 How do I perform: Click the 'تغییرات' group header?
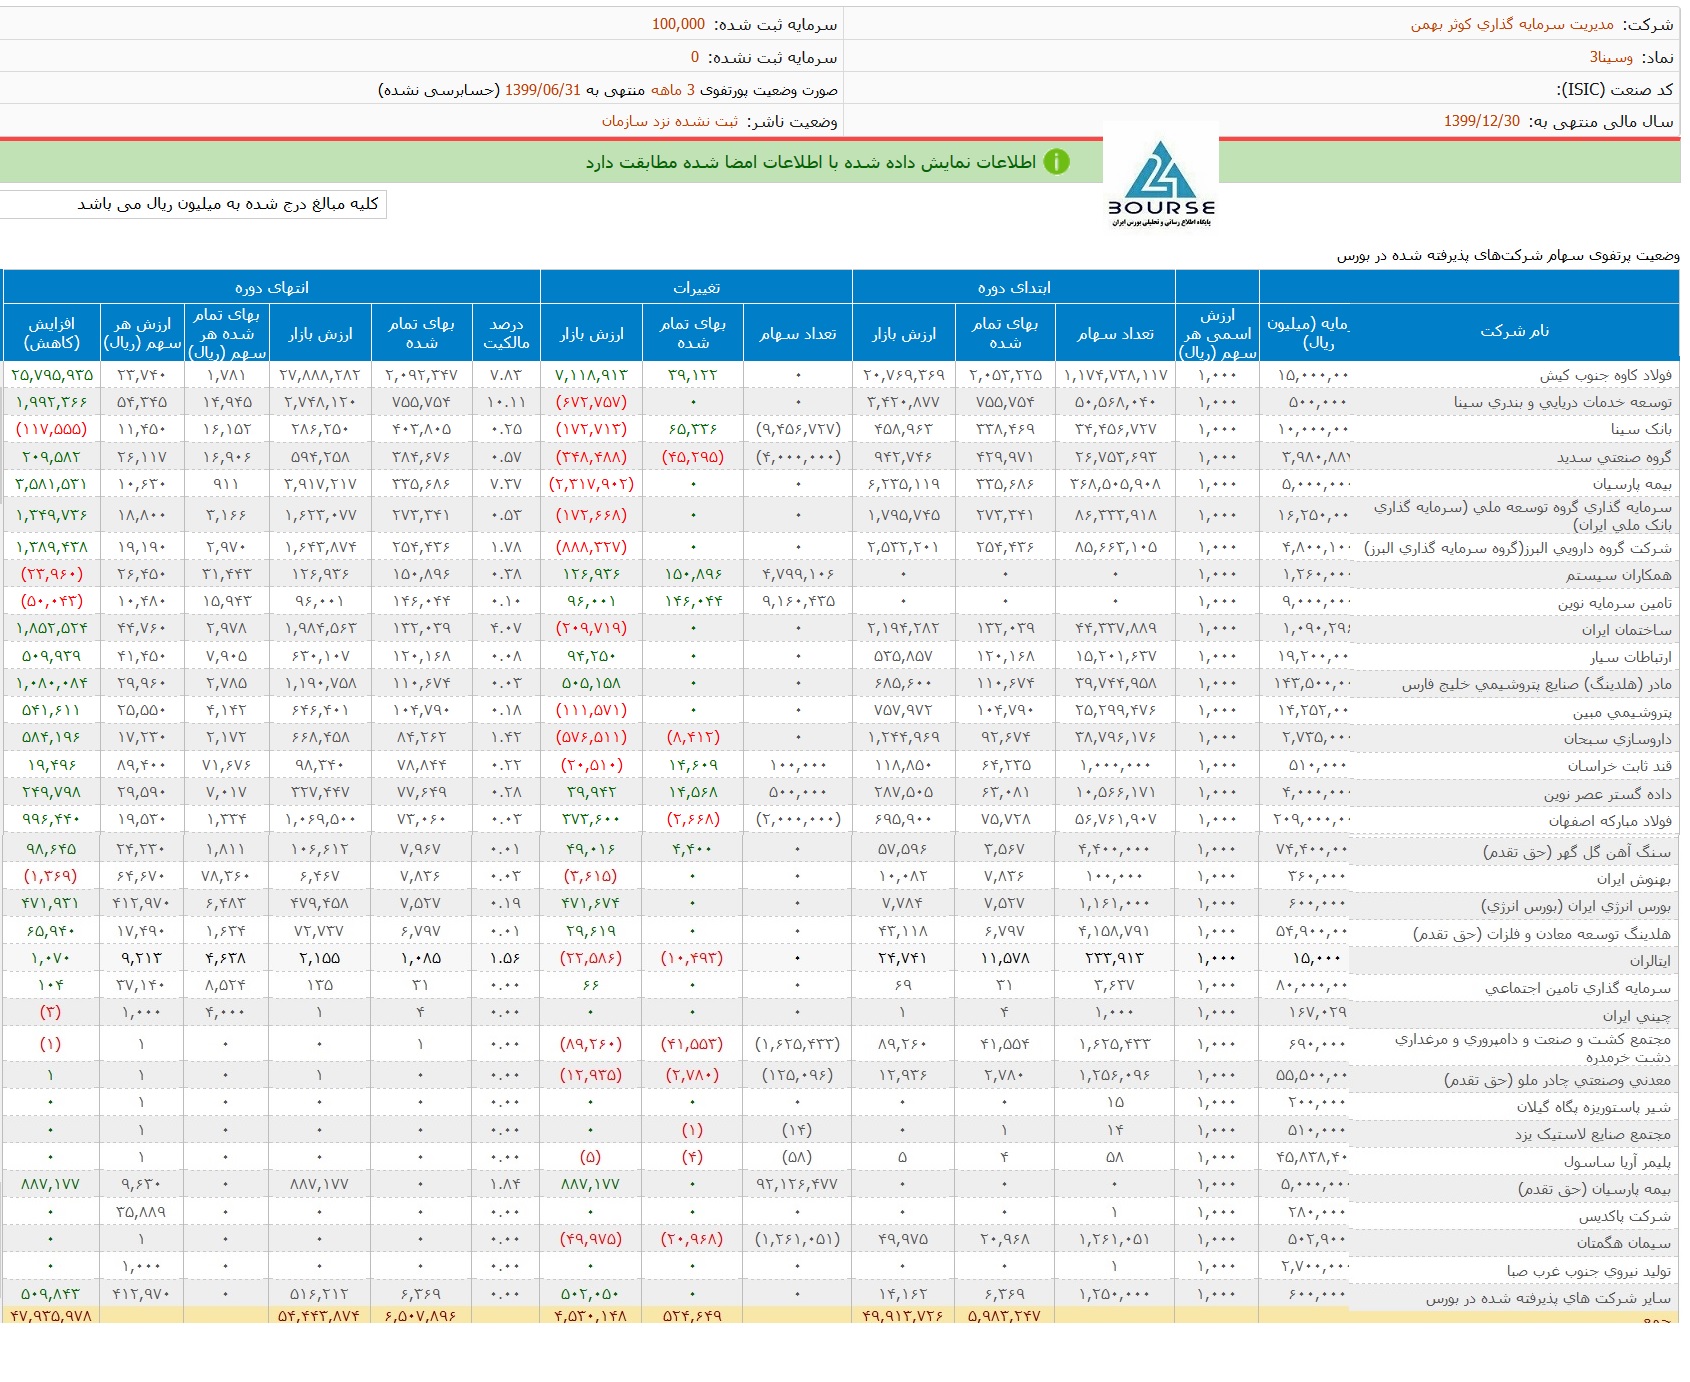click(x=696, y=288)
